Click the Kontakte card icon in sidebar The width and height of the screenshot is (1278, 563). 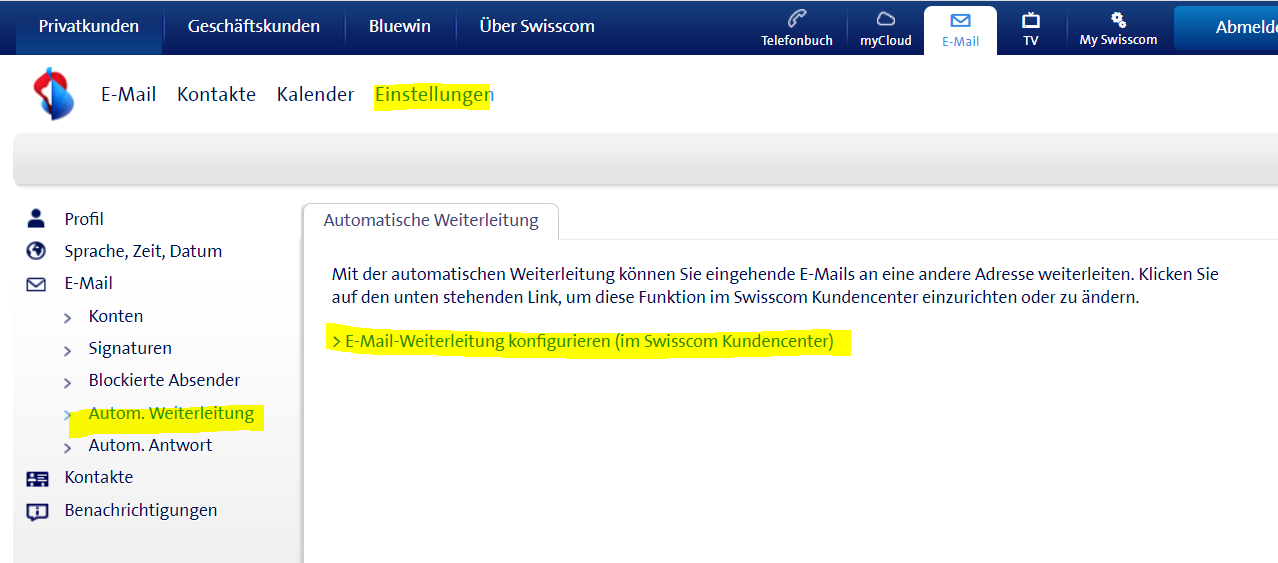(x=37, y=478)
